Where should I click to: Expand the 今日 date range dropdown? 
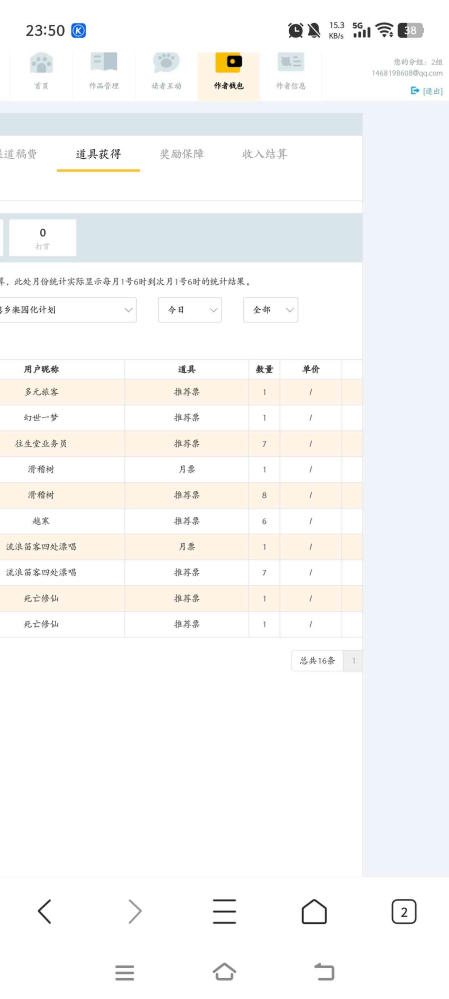[190, 310]
